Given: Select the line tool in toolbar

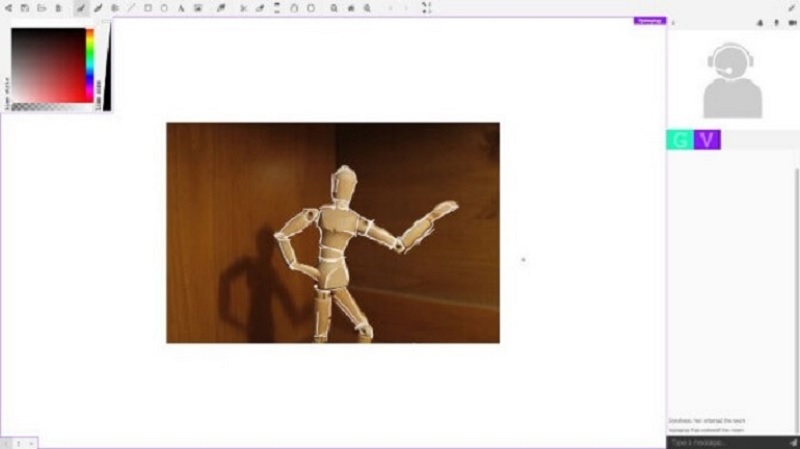Looking at the screenshot, I should pos(131,8).
